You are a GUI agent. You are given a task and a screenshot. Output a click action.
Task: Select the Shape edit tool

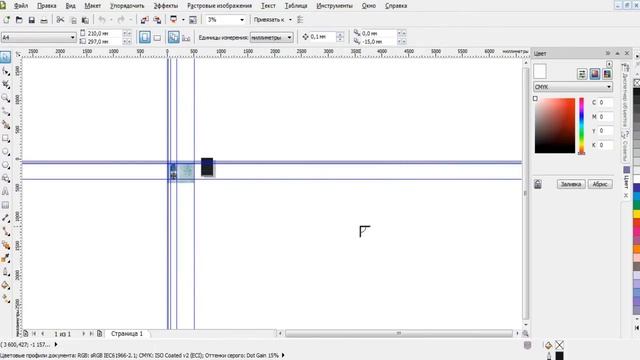click(x=6, y=71)
